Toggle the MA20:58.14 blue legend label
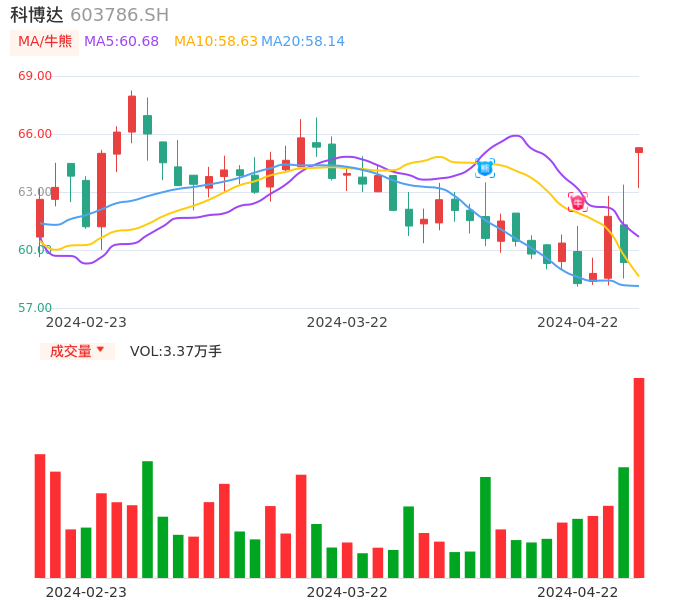Image resolution: width=686 pixels, height=606 pixels. [x=302, y=42]
